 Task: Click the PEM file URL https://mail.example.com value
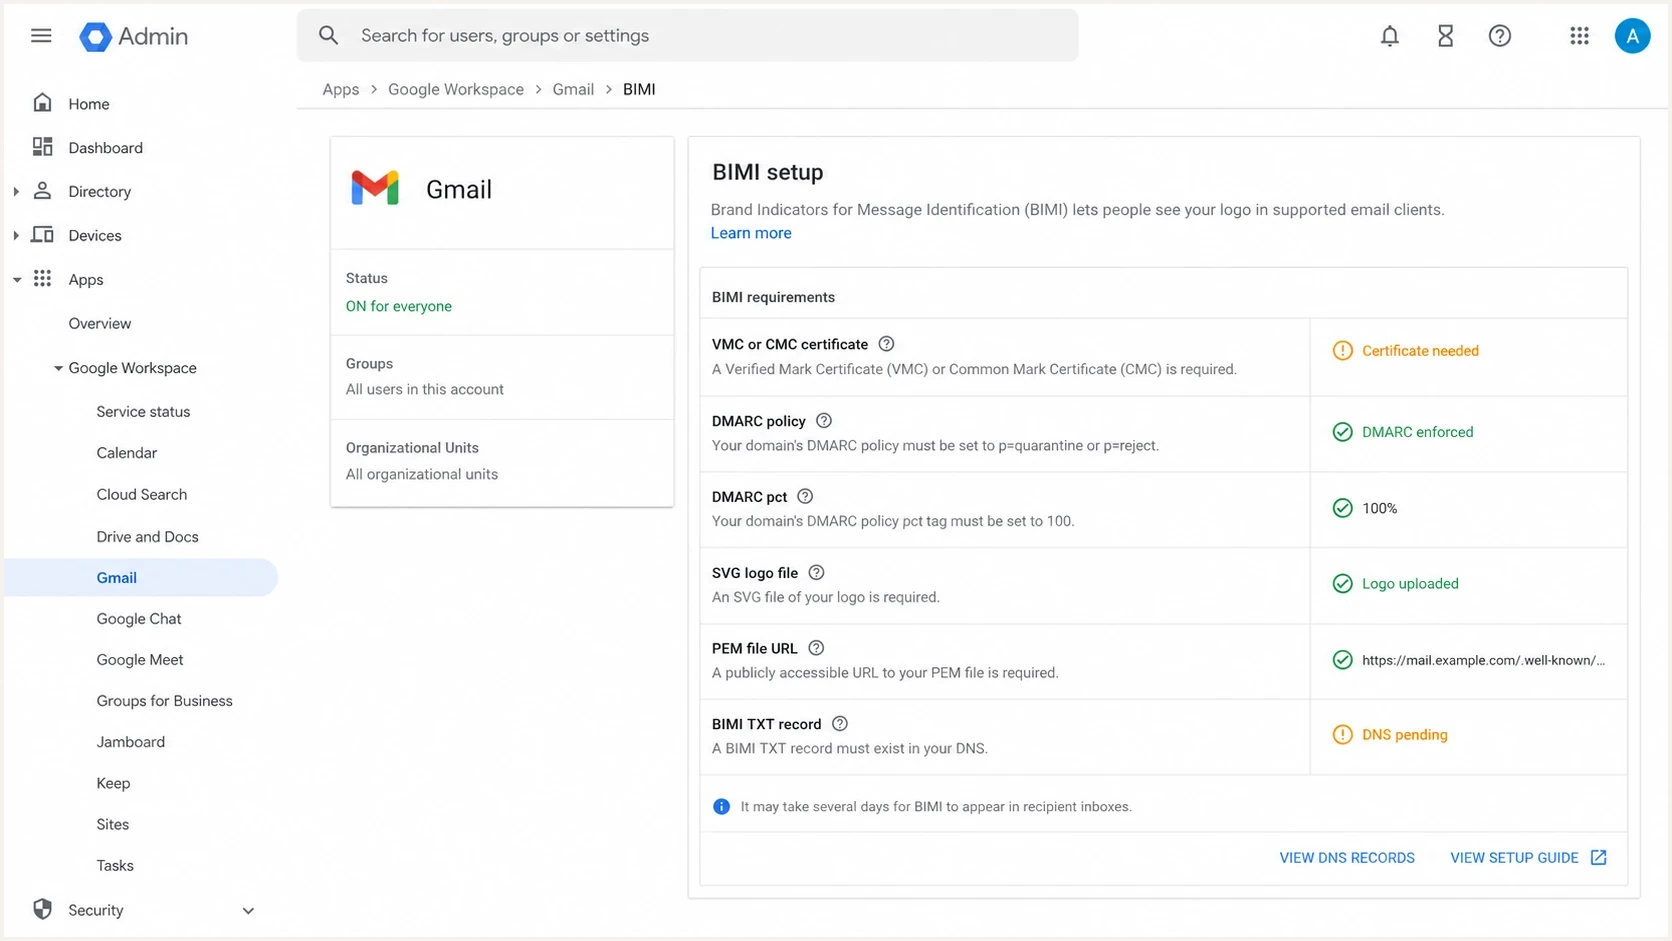pyautogui.click(x=1484, y=660)
